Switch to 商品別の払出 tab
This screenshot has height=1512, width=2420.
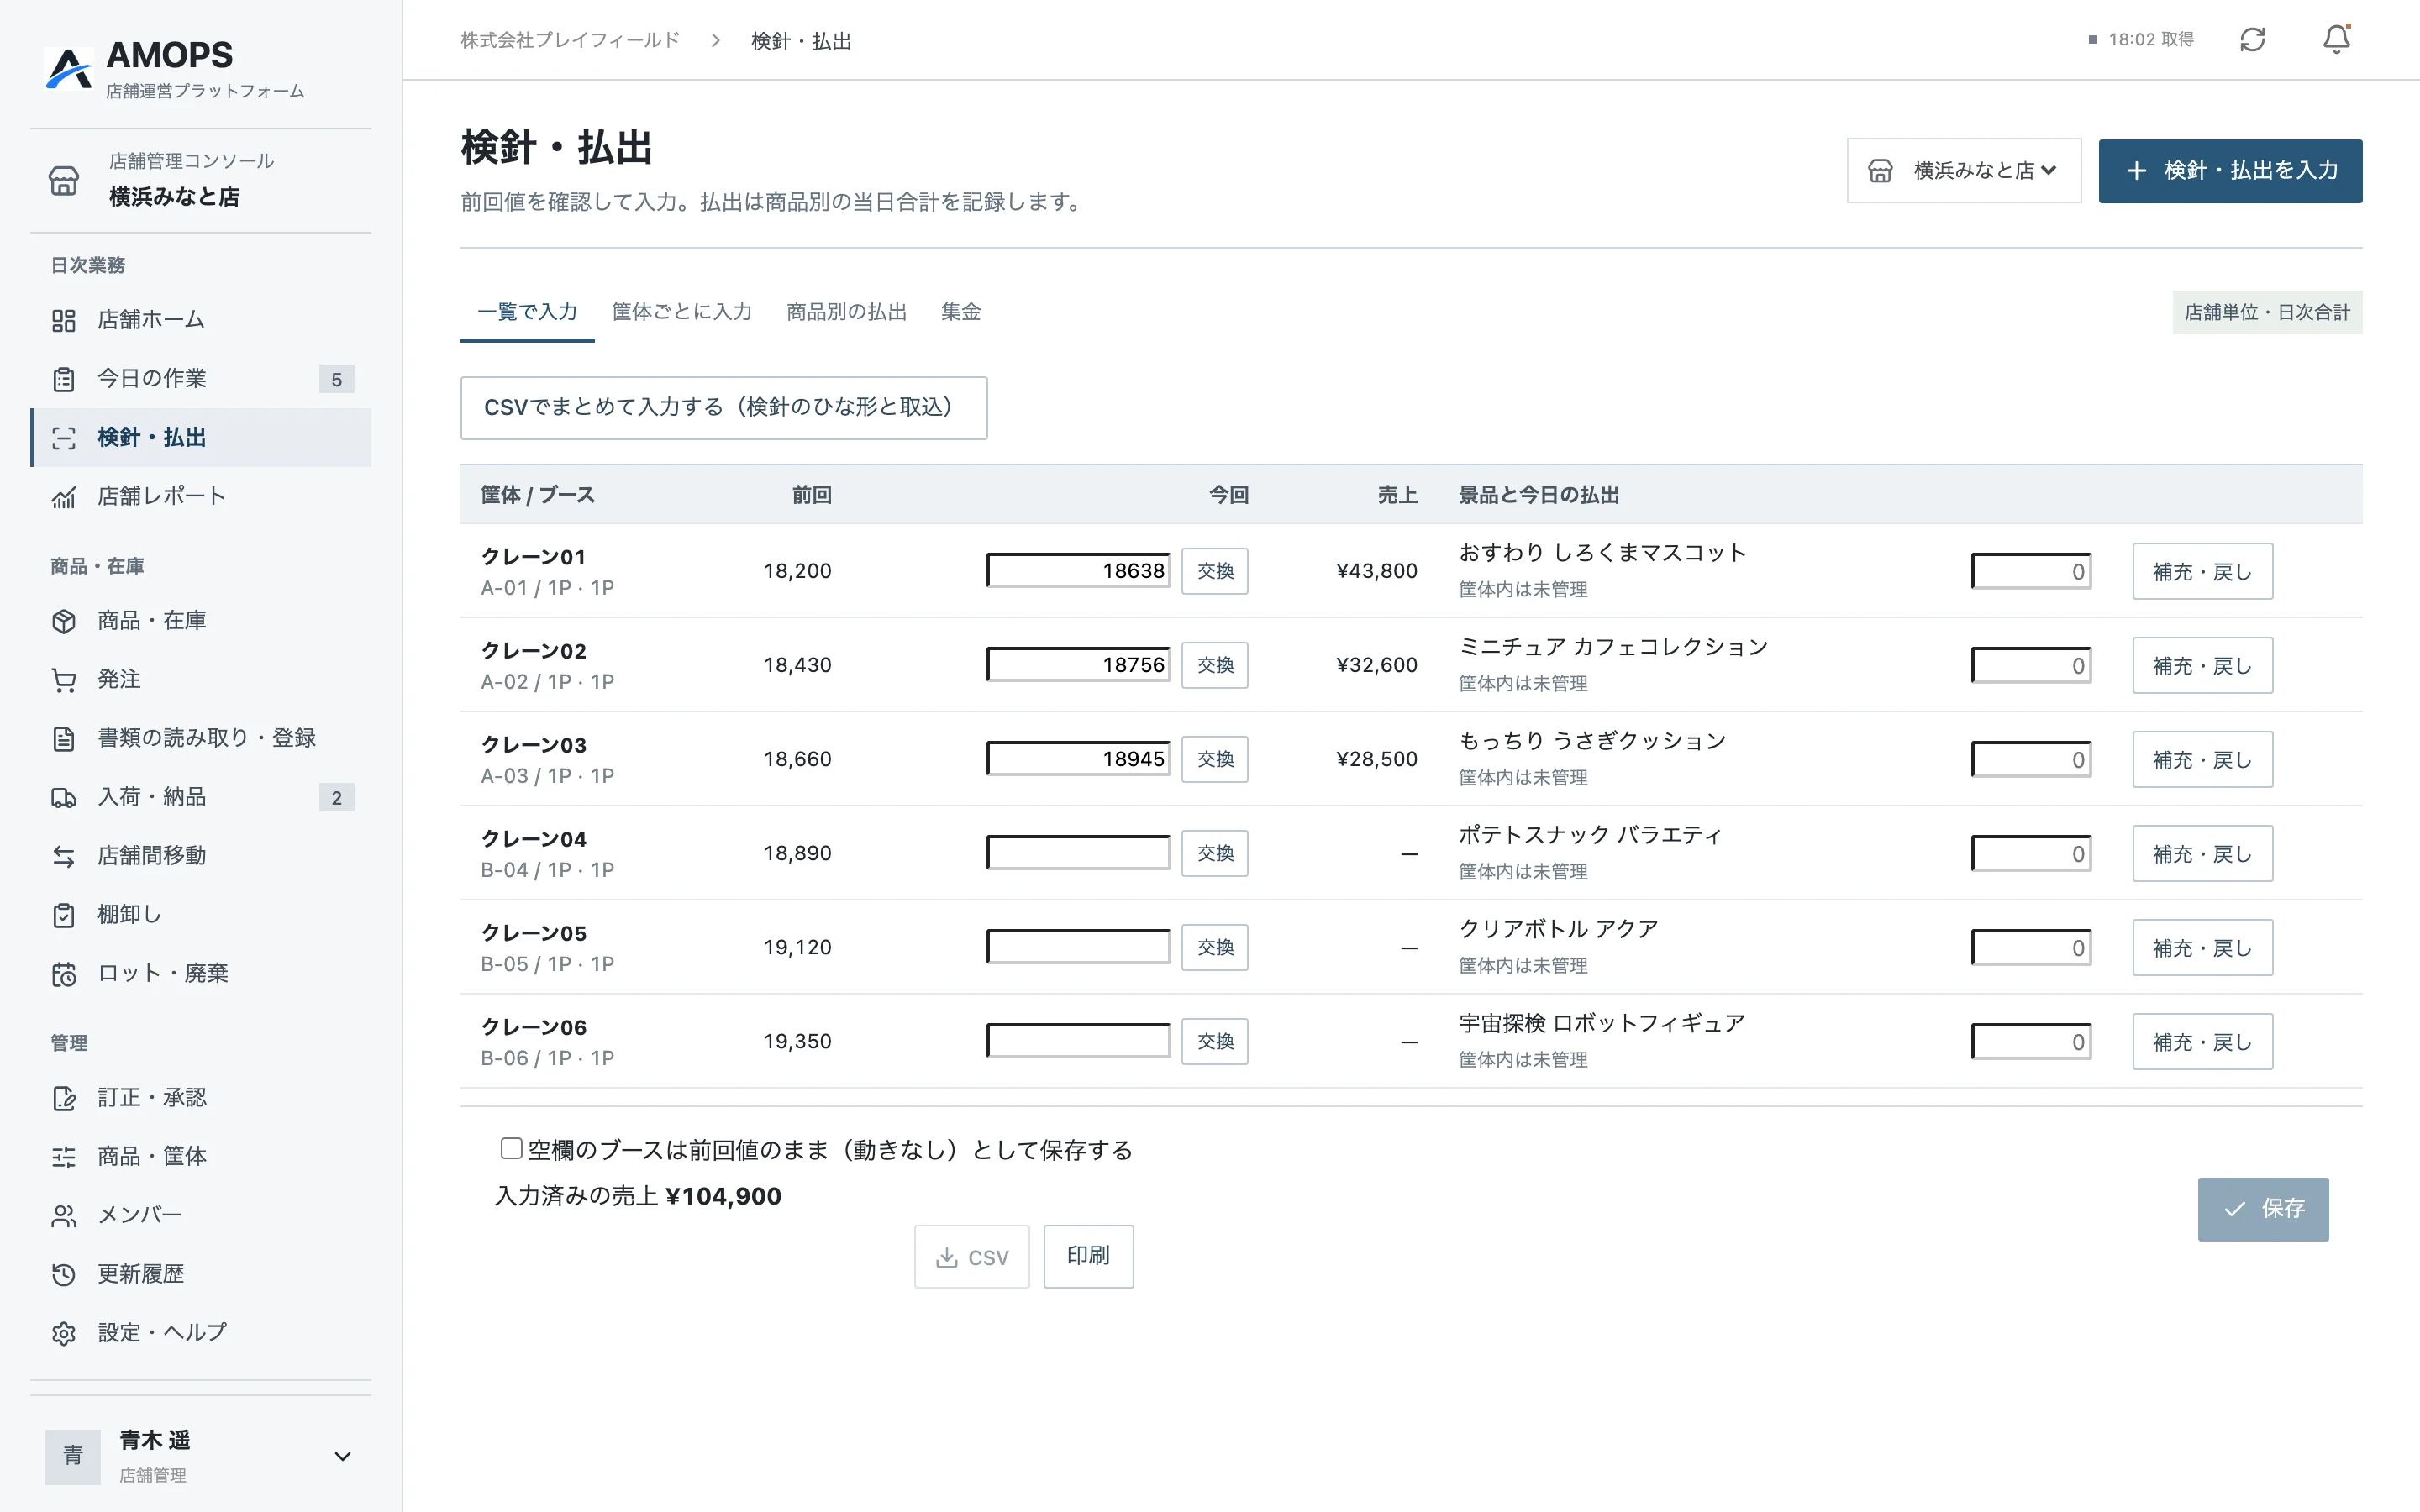pos(846,312)
